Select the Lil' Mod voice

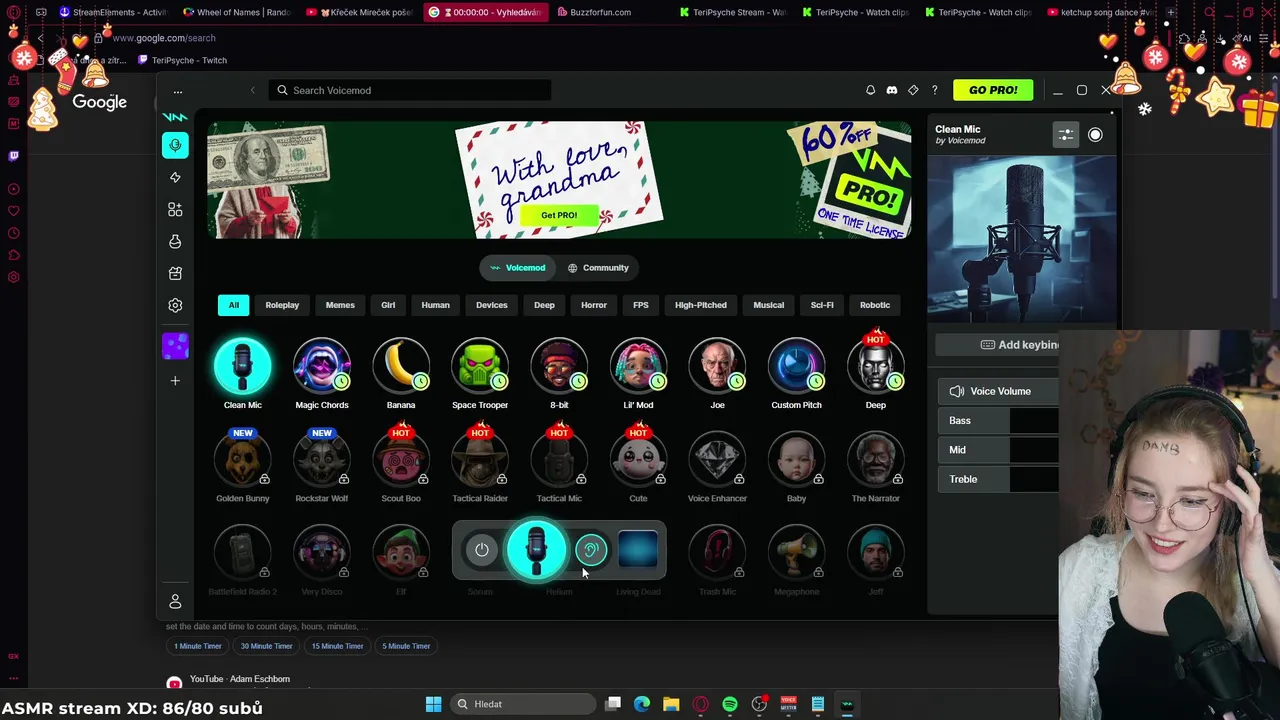[x=638, y=366]
